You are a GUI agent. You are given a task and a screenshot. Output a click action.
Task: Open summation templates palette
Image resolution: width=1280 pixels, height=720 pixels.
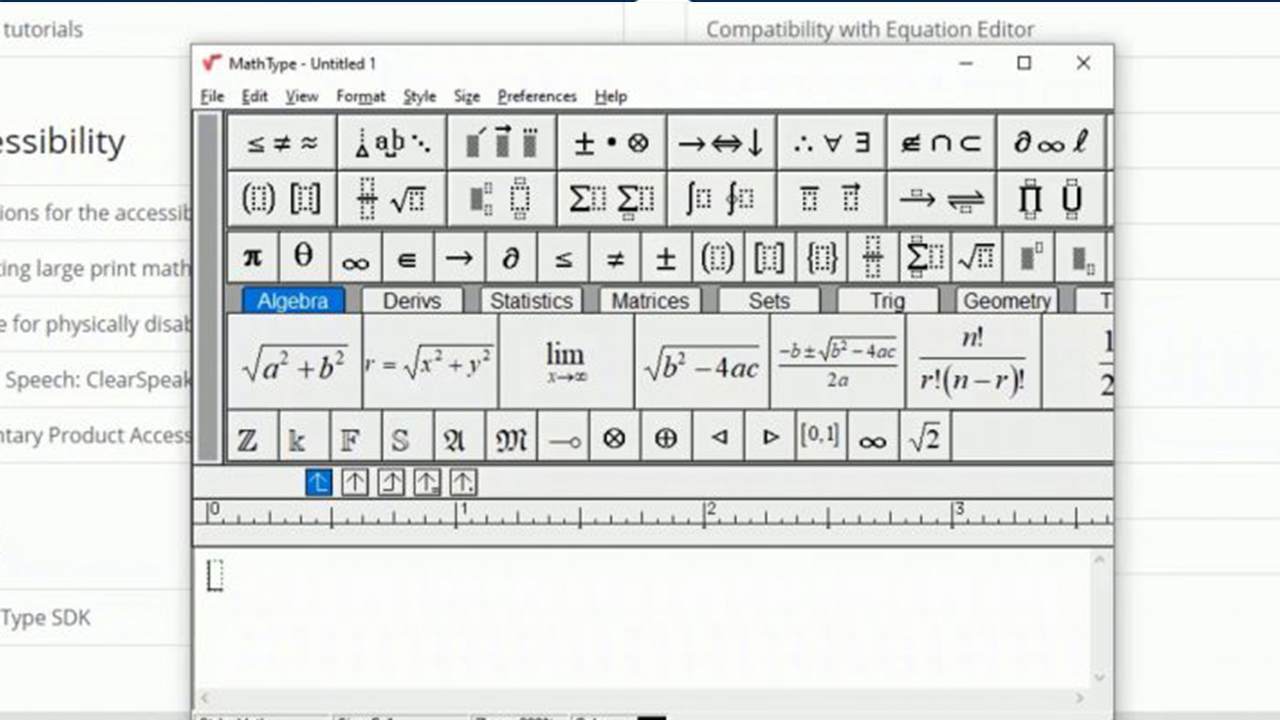click(x=612, y=199)
